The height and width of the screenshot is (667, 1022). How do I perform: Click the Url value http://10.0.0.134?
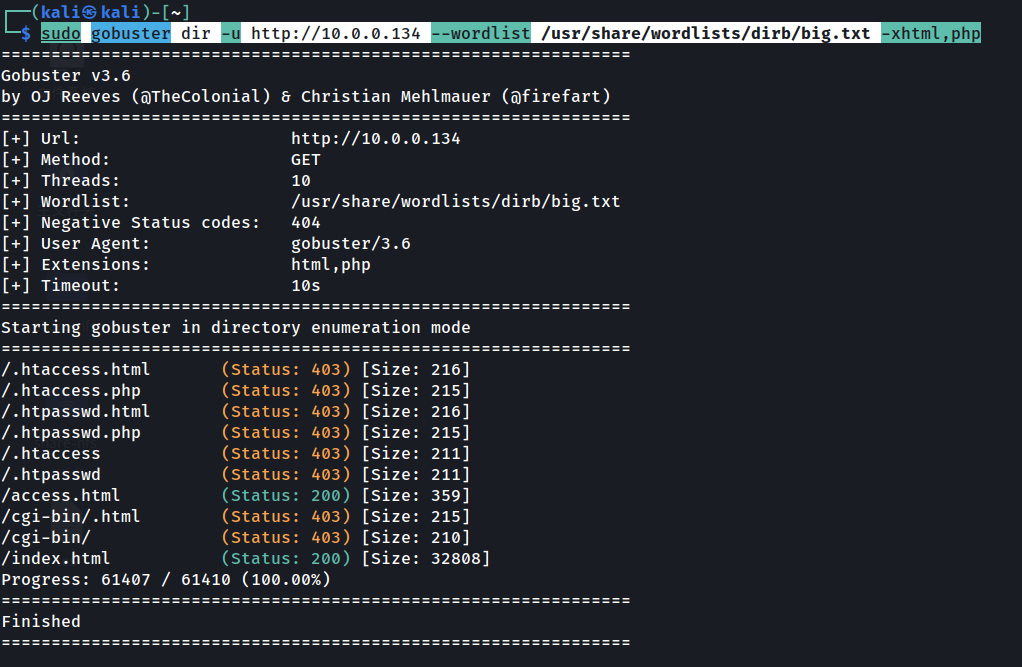click(x=375, y=139)
